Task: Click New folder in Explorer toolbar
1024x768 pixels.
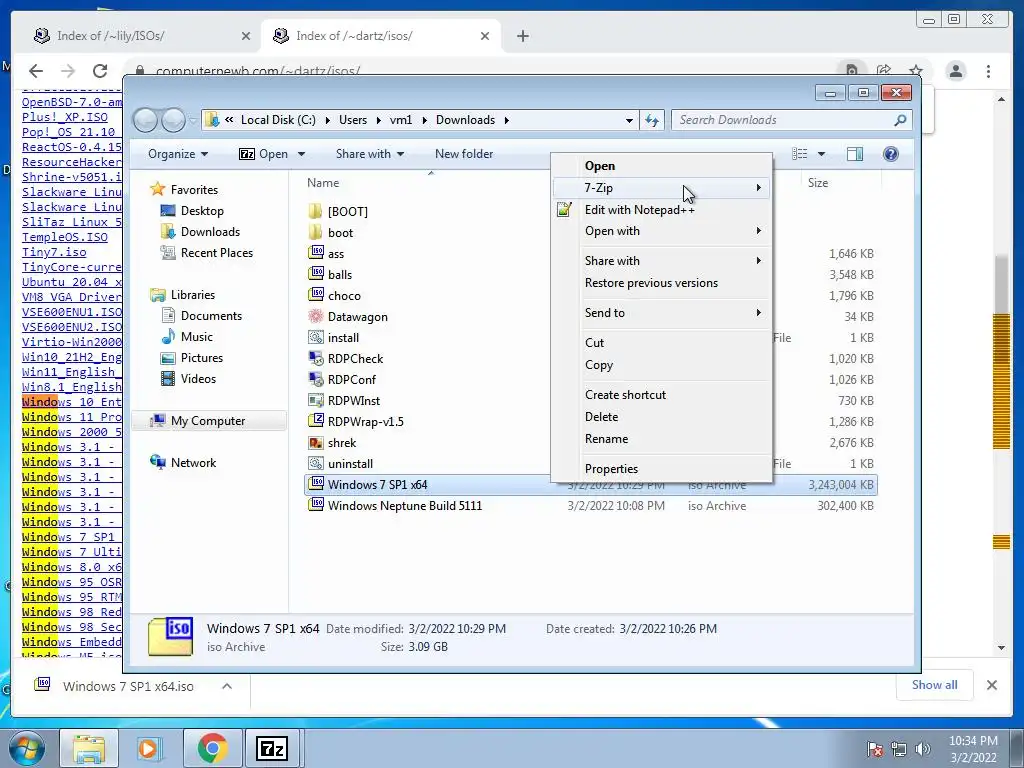Action: [464, 154]
